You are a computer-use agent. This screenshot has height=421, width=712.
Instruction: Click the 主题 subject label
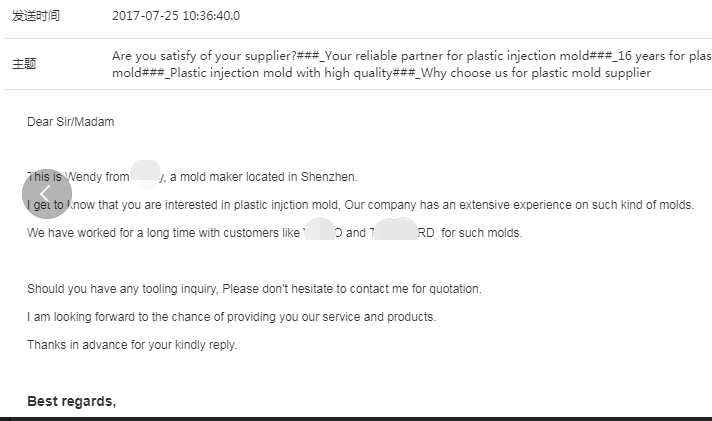tap(24, 64)
